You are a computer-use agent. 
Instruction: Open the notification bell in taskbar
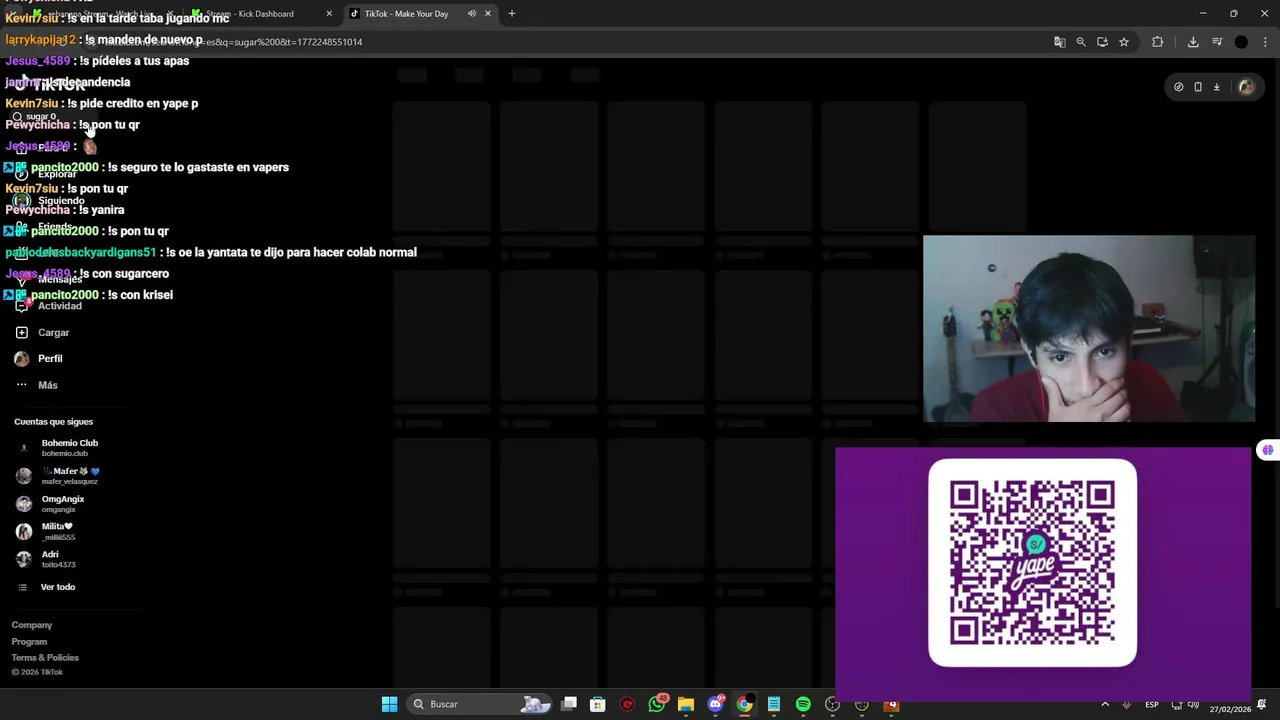[x=1264, y=704]
